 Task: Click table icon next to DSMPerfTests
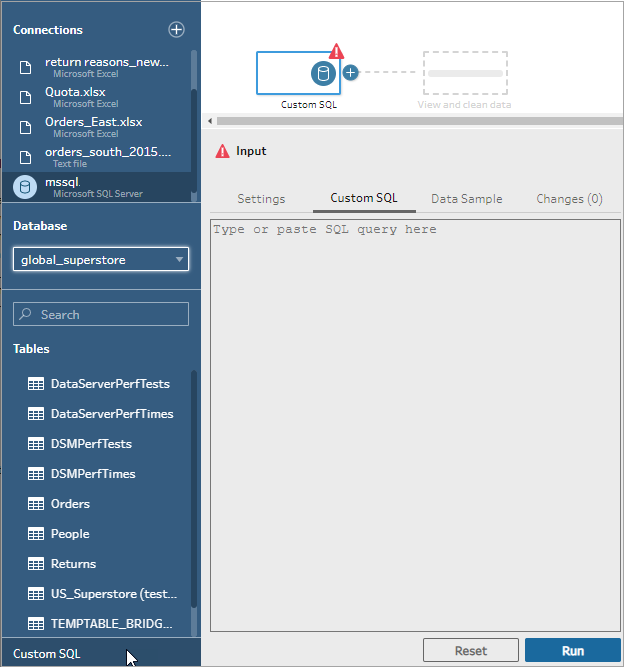pos(36,444)
